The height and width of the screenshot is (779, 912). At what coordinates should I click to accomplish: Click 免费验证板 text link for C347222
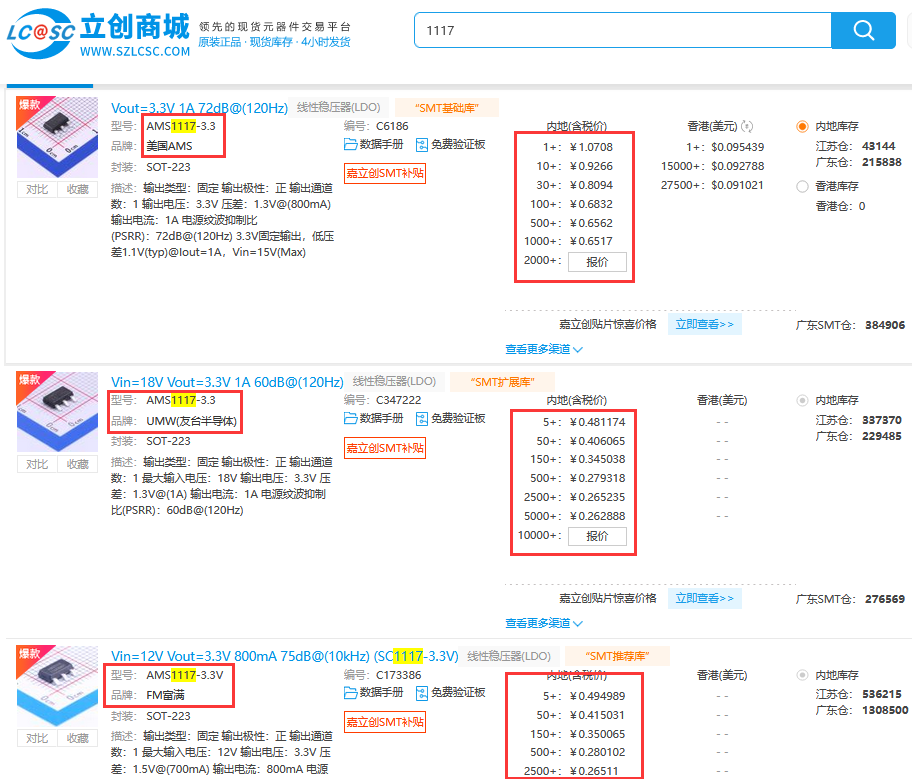point(458,418)
